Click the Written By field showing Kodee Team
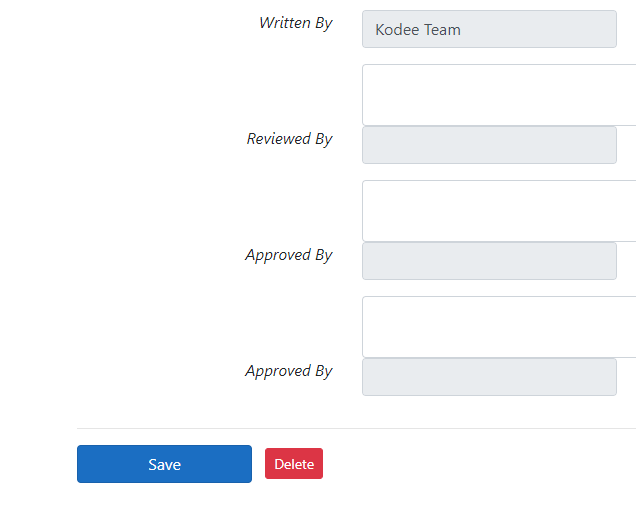This screenshot has height=517, width=636. pyautogui.click(x=489, y=29)
